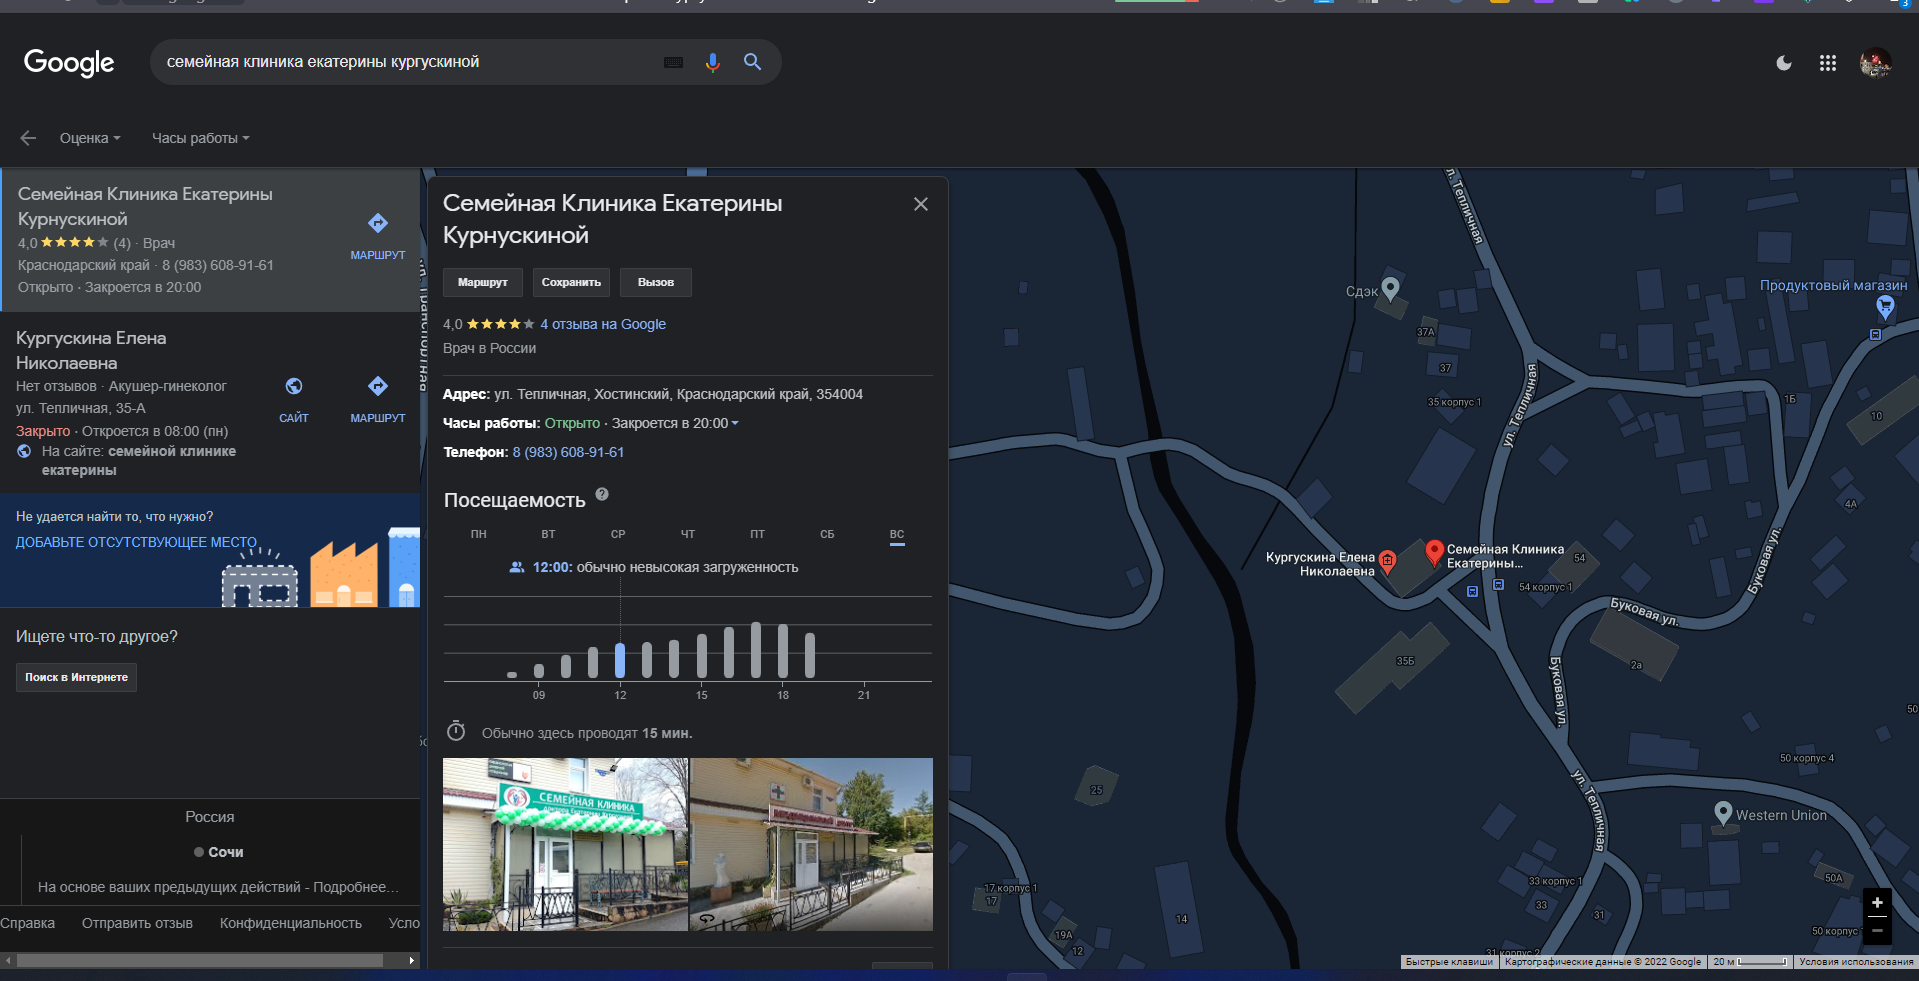Click the Сдэк map marker
This screenshot has height=981, width=1919.
point(1390,288)
